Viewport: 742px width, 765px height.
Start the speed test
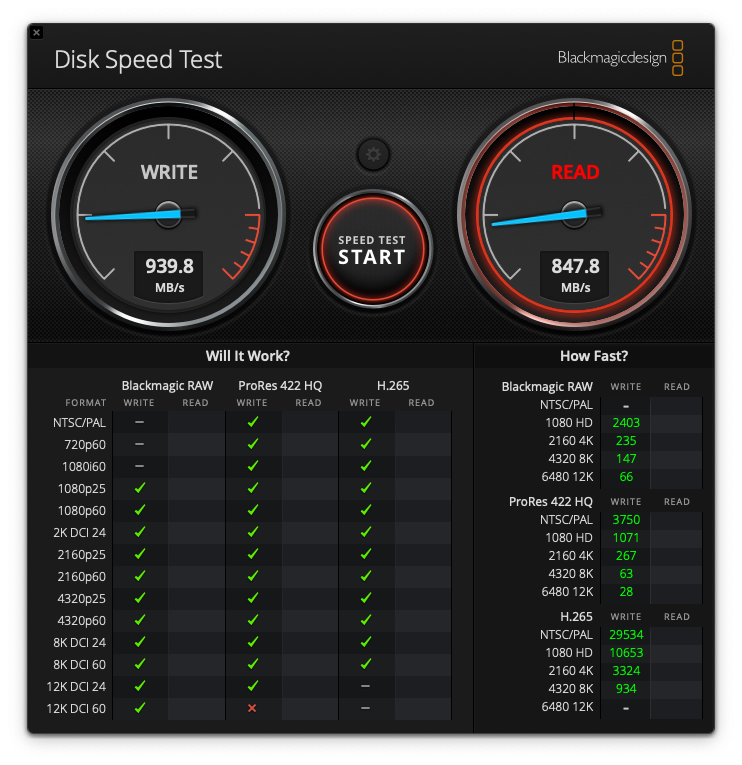tap(372, 249)
